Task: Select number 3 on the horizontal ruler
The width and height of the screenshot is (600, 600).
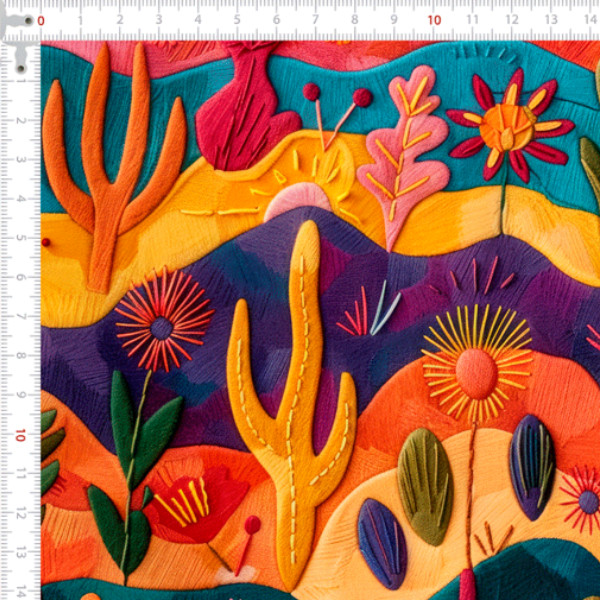Action: 159,20
